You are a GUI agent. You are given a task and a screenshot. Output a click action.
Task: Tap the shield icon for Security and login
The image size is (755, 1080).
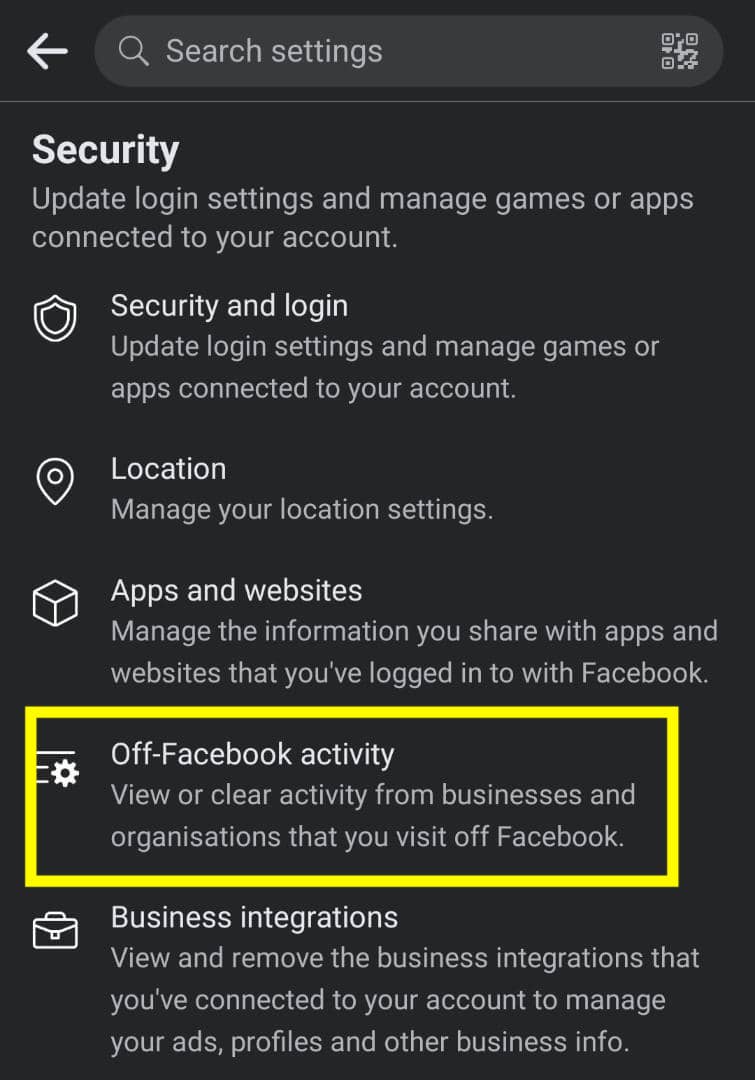(x=55, y=318)
